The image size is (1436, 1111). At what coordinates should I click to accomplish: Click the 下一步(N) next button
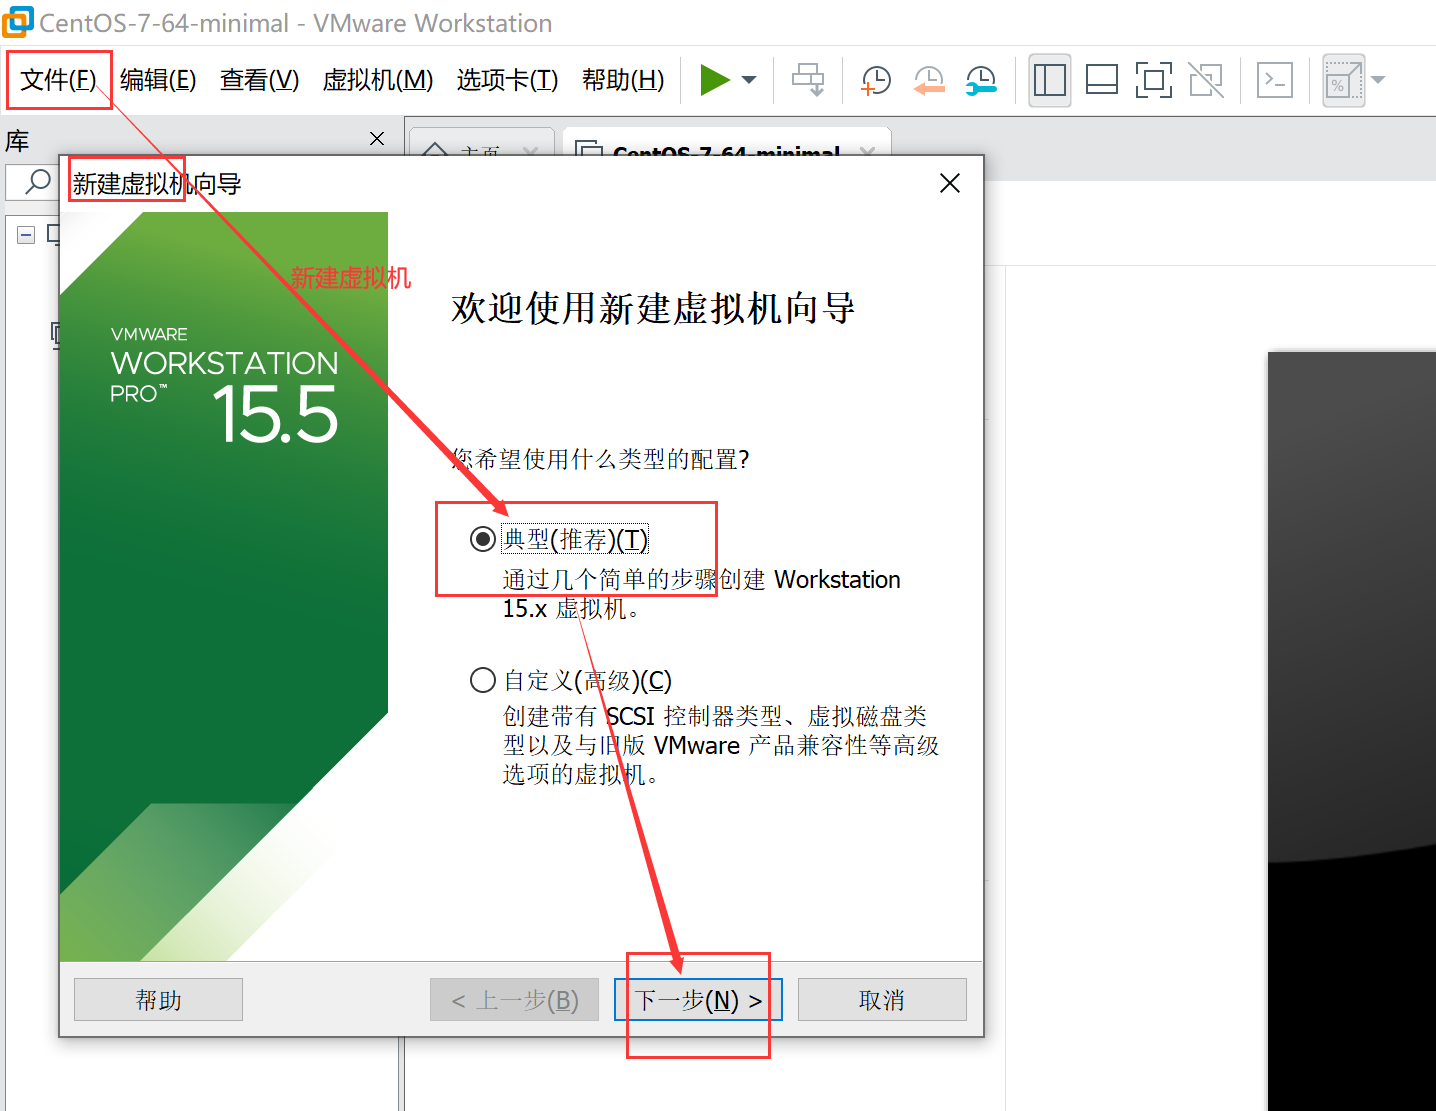[698, 1000]
